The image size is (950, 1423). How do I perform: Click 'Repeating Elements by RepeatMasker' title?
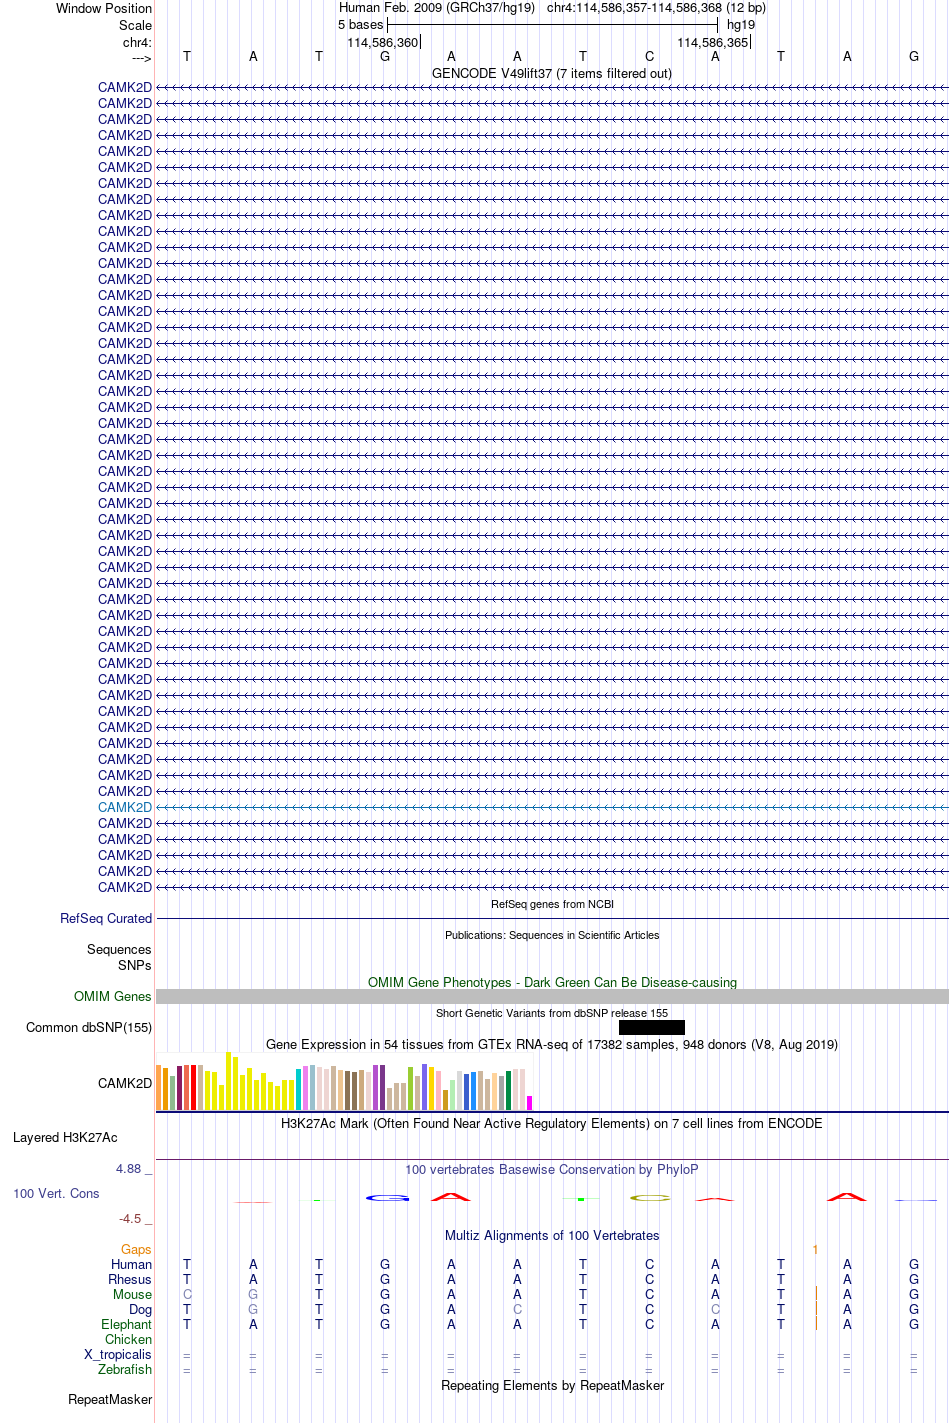552,1385
